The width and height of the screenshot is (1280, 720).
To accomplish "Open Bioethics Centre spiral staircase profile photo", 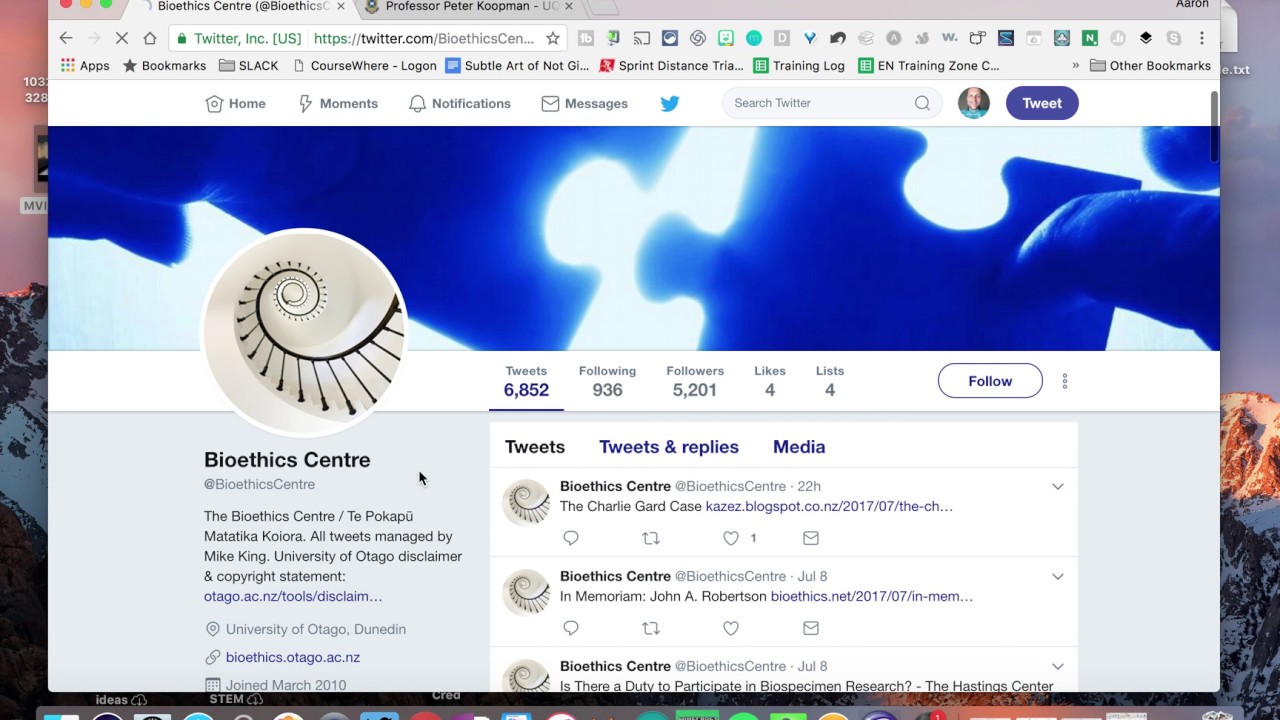I will click(x=305, y=331).
